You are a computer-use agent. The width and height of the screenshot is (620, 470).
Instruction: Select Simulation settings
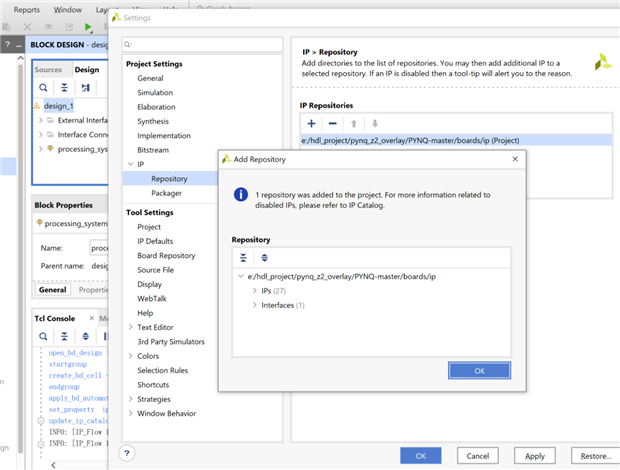coord(155,92)
